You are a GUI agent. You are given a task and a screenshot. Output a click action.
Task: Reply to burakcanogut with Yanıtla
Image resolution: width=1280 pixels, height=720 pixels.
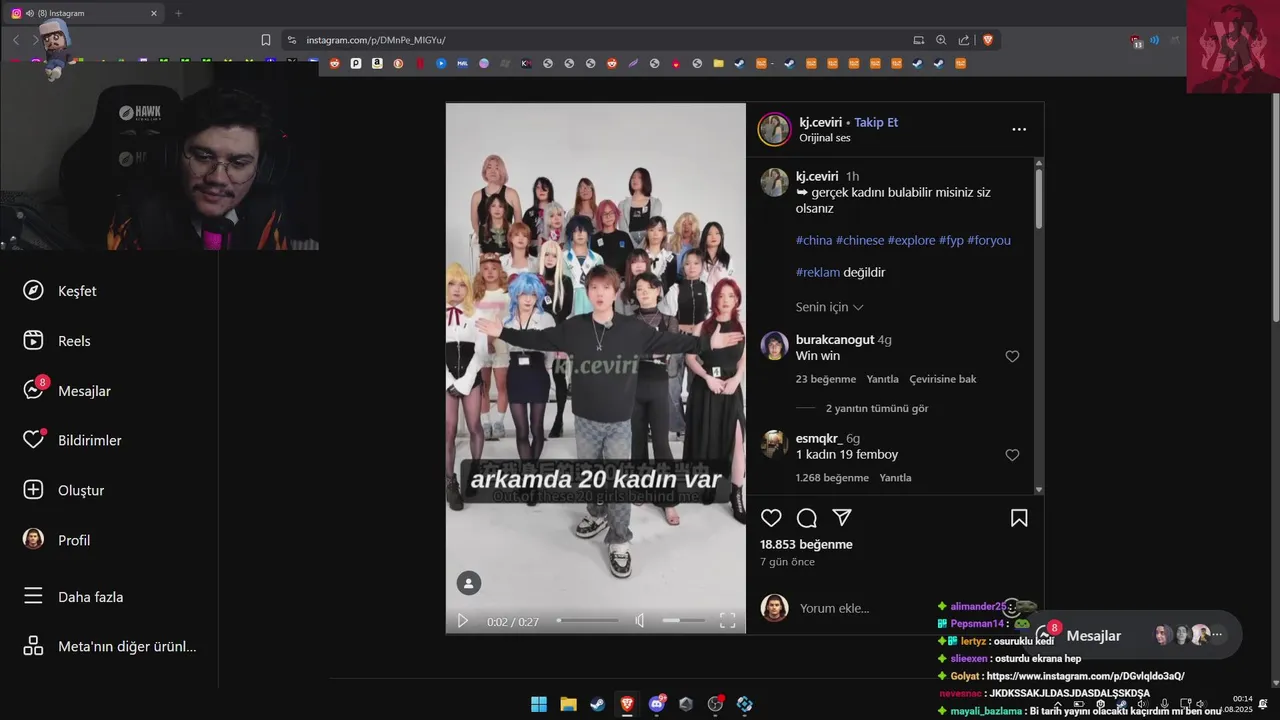pos(882,379)
